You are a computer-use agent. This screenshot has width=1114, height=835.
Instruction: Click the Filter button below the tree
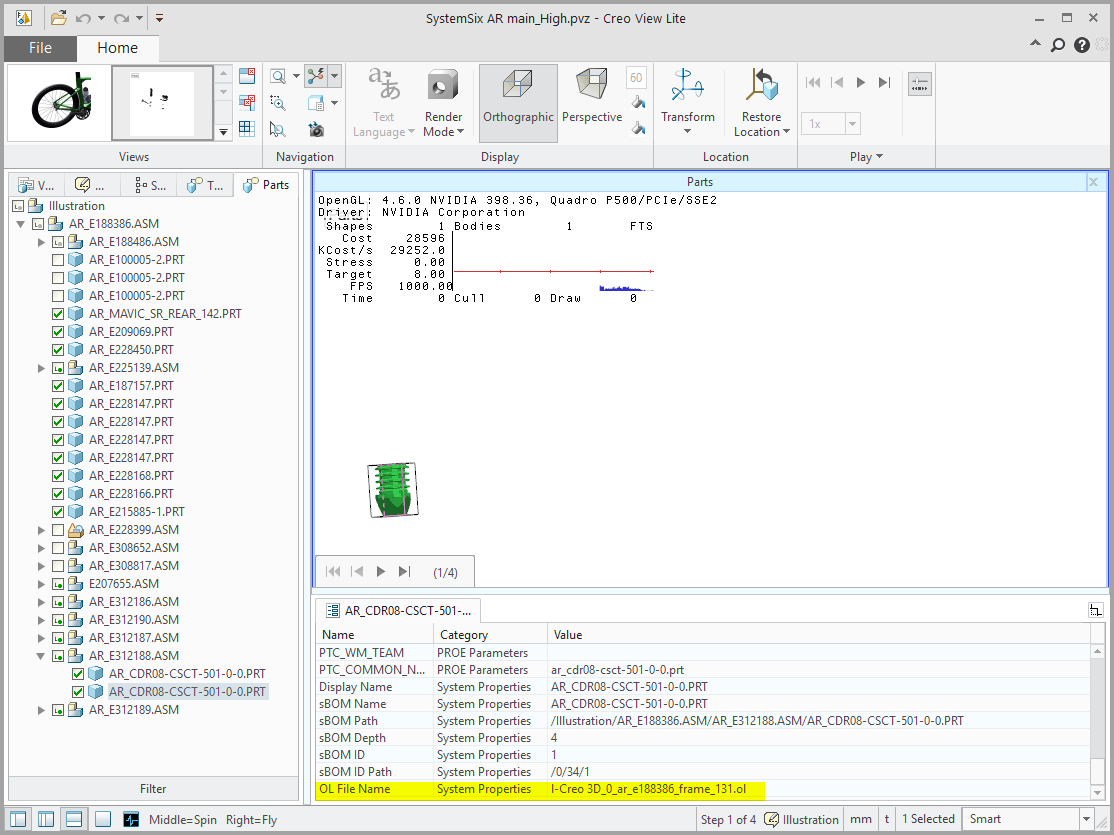click(153, 789)
